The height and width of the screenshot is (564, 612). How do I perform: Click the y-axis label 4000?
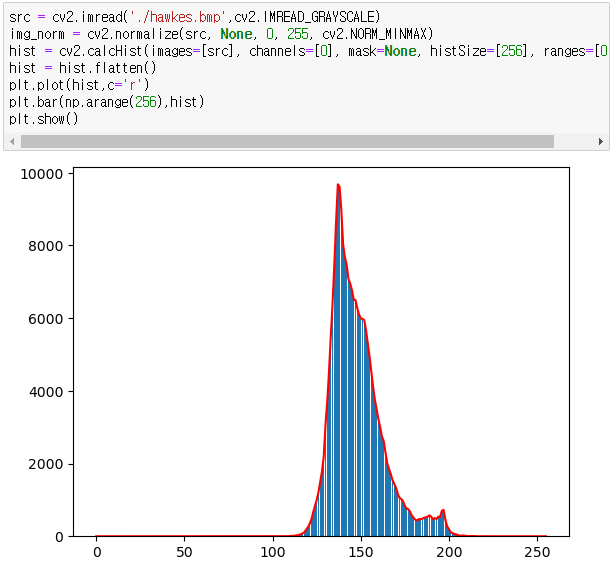coord(46,392)
